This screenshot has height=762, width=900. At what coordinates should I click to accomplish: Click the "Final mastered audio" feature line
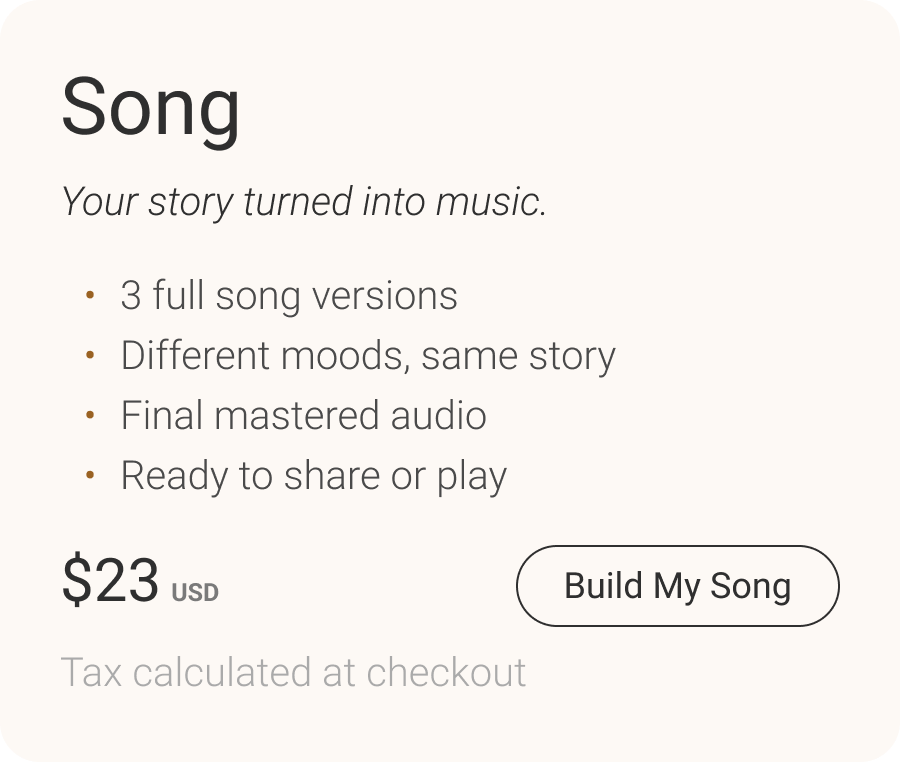(x=303, y=415)
